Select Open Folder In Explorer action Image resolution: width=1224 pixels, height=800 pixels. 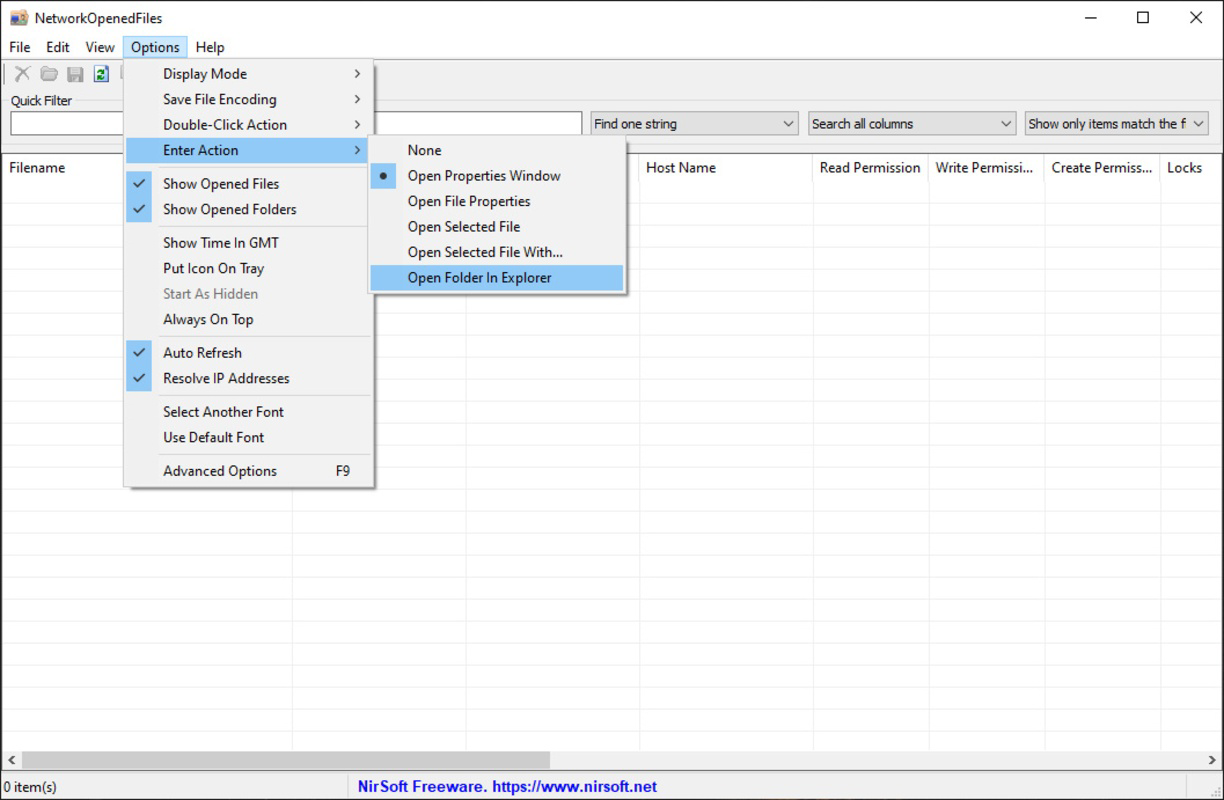click(496, 278)
